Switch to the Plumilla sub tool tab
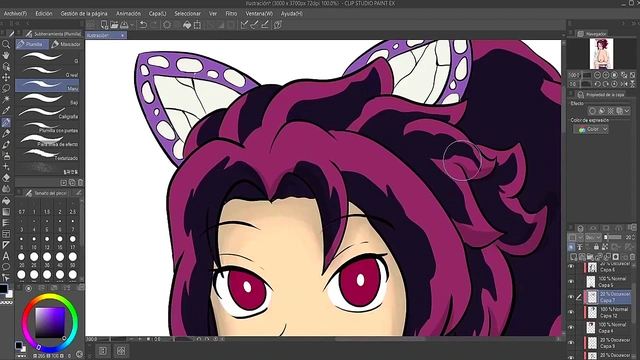Image resolution: width=640 pixels, height=360 pixels. click(32, 44)
